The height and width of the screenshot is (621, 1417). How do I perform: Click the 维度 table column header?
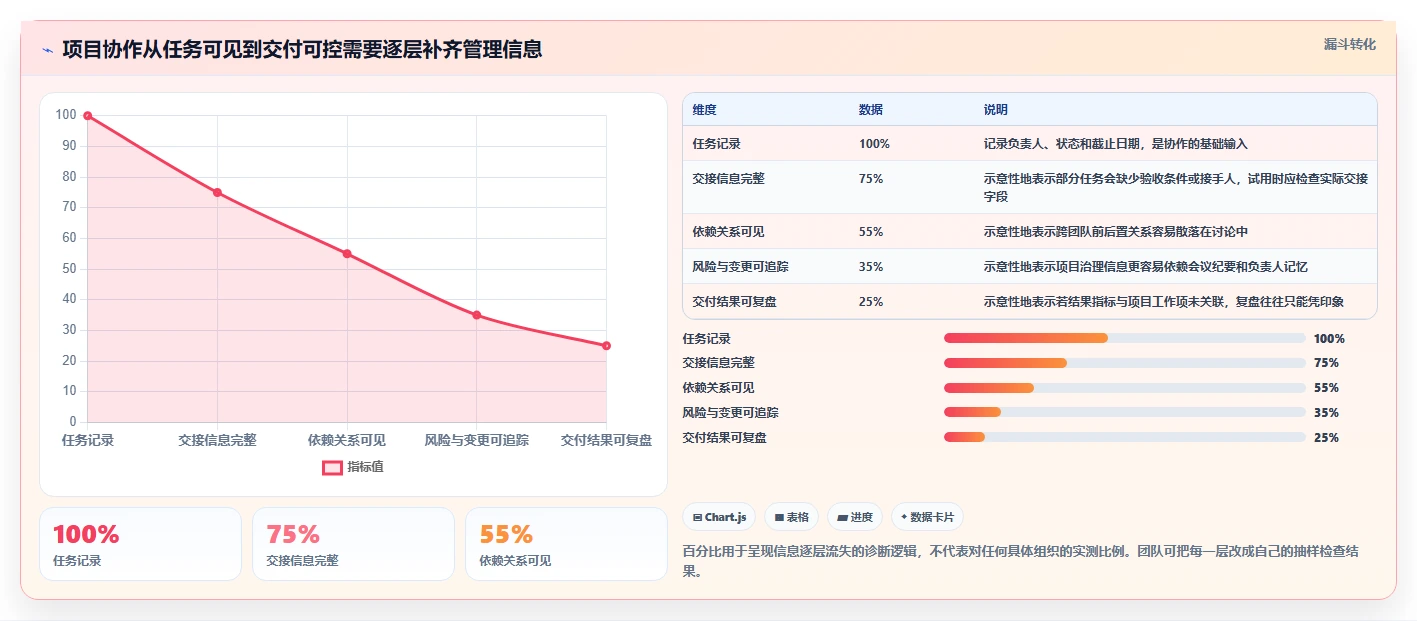point(704,110)
